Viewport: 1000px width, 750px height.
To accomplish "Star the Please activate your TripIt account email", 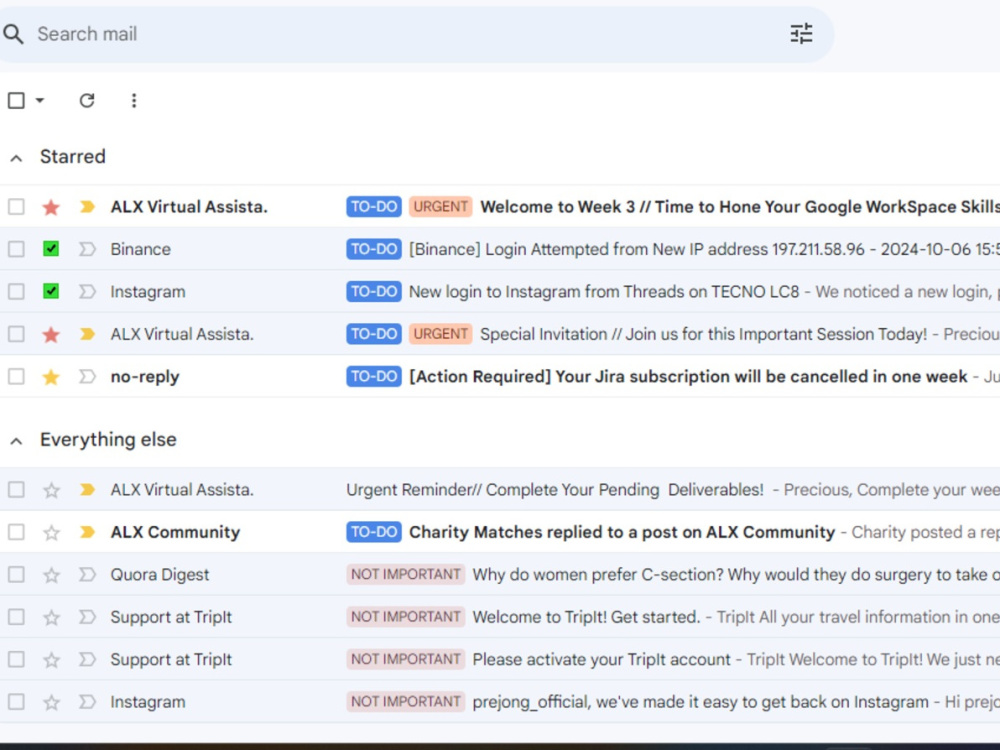I will [x=51, y=659].
